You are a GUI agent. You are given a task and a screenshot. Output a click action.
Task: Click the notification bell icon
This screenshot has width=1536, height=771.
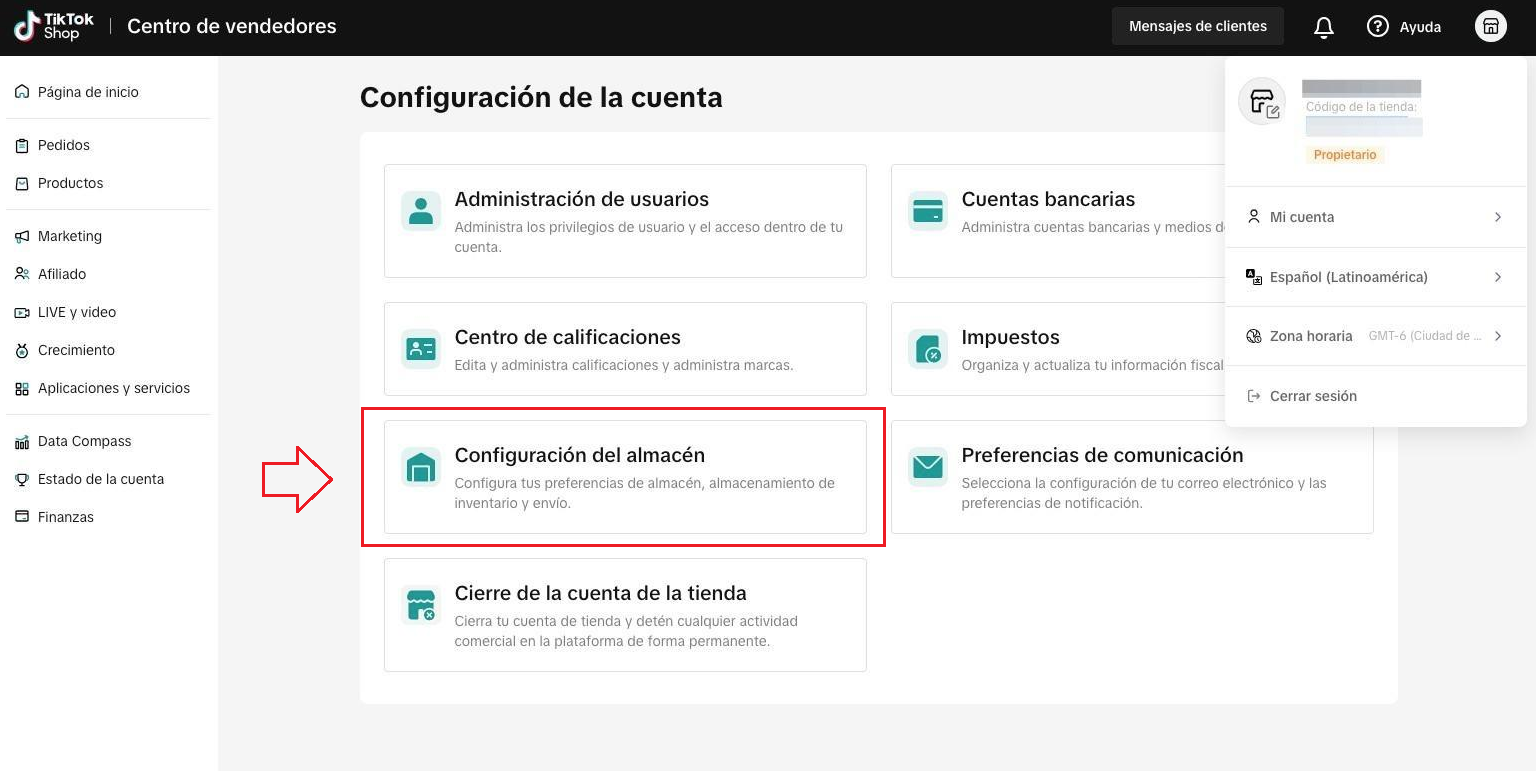[1323, 27]
